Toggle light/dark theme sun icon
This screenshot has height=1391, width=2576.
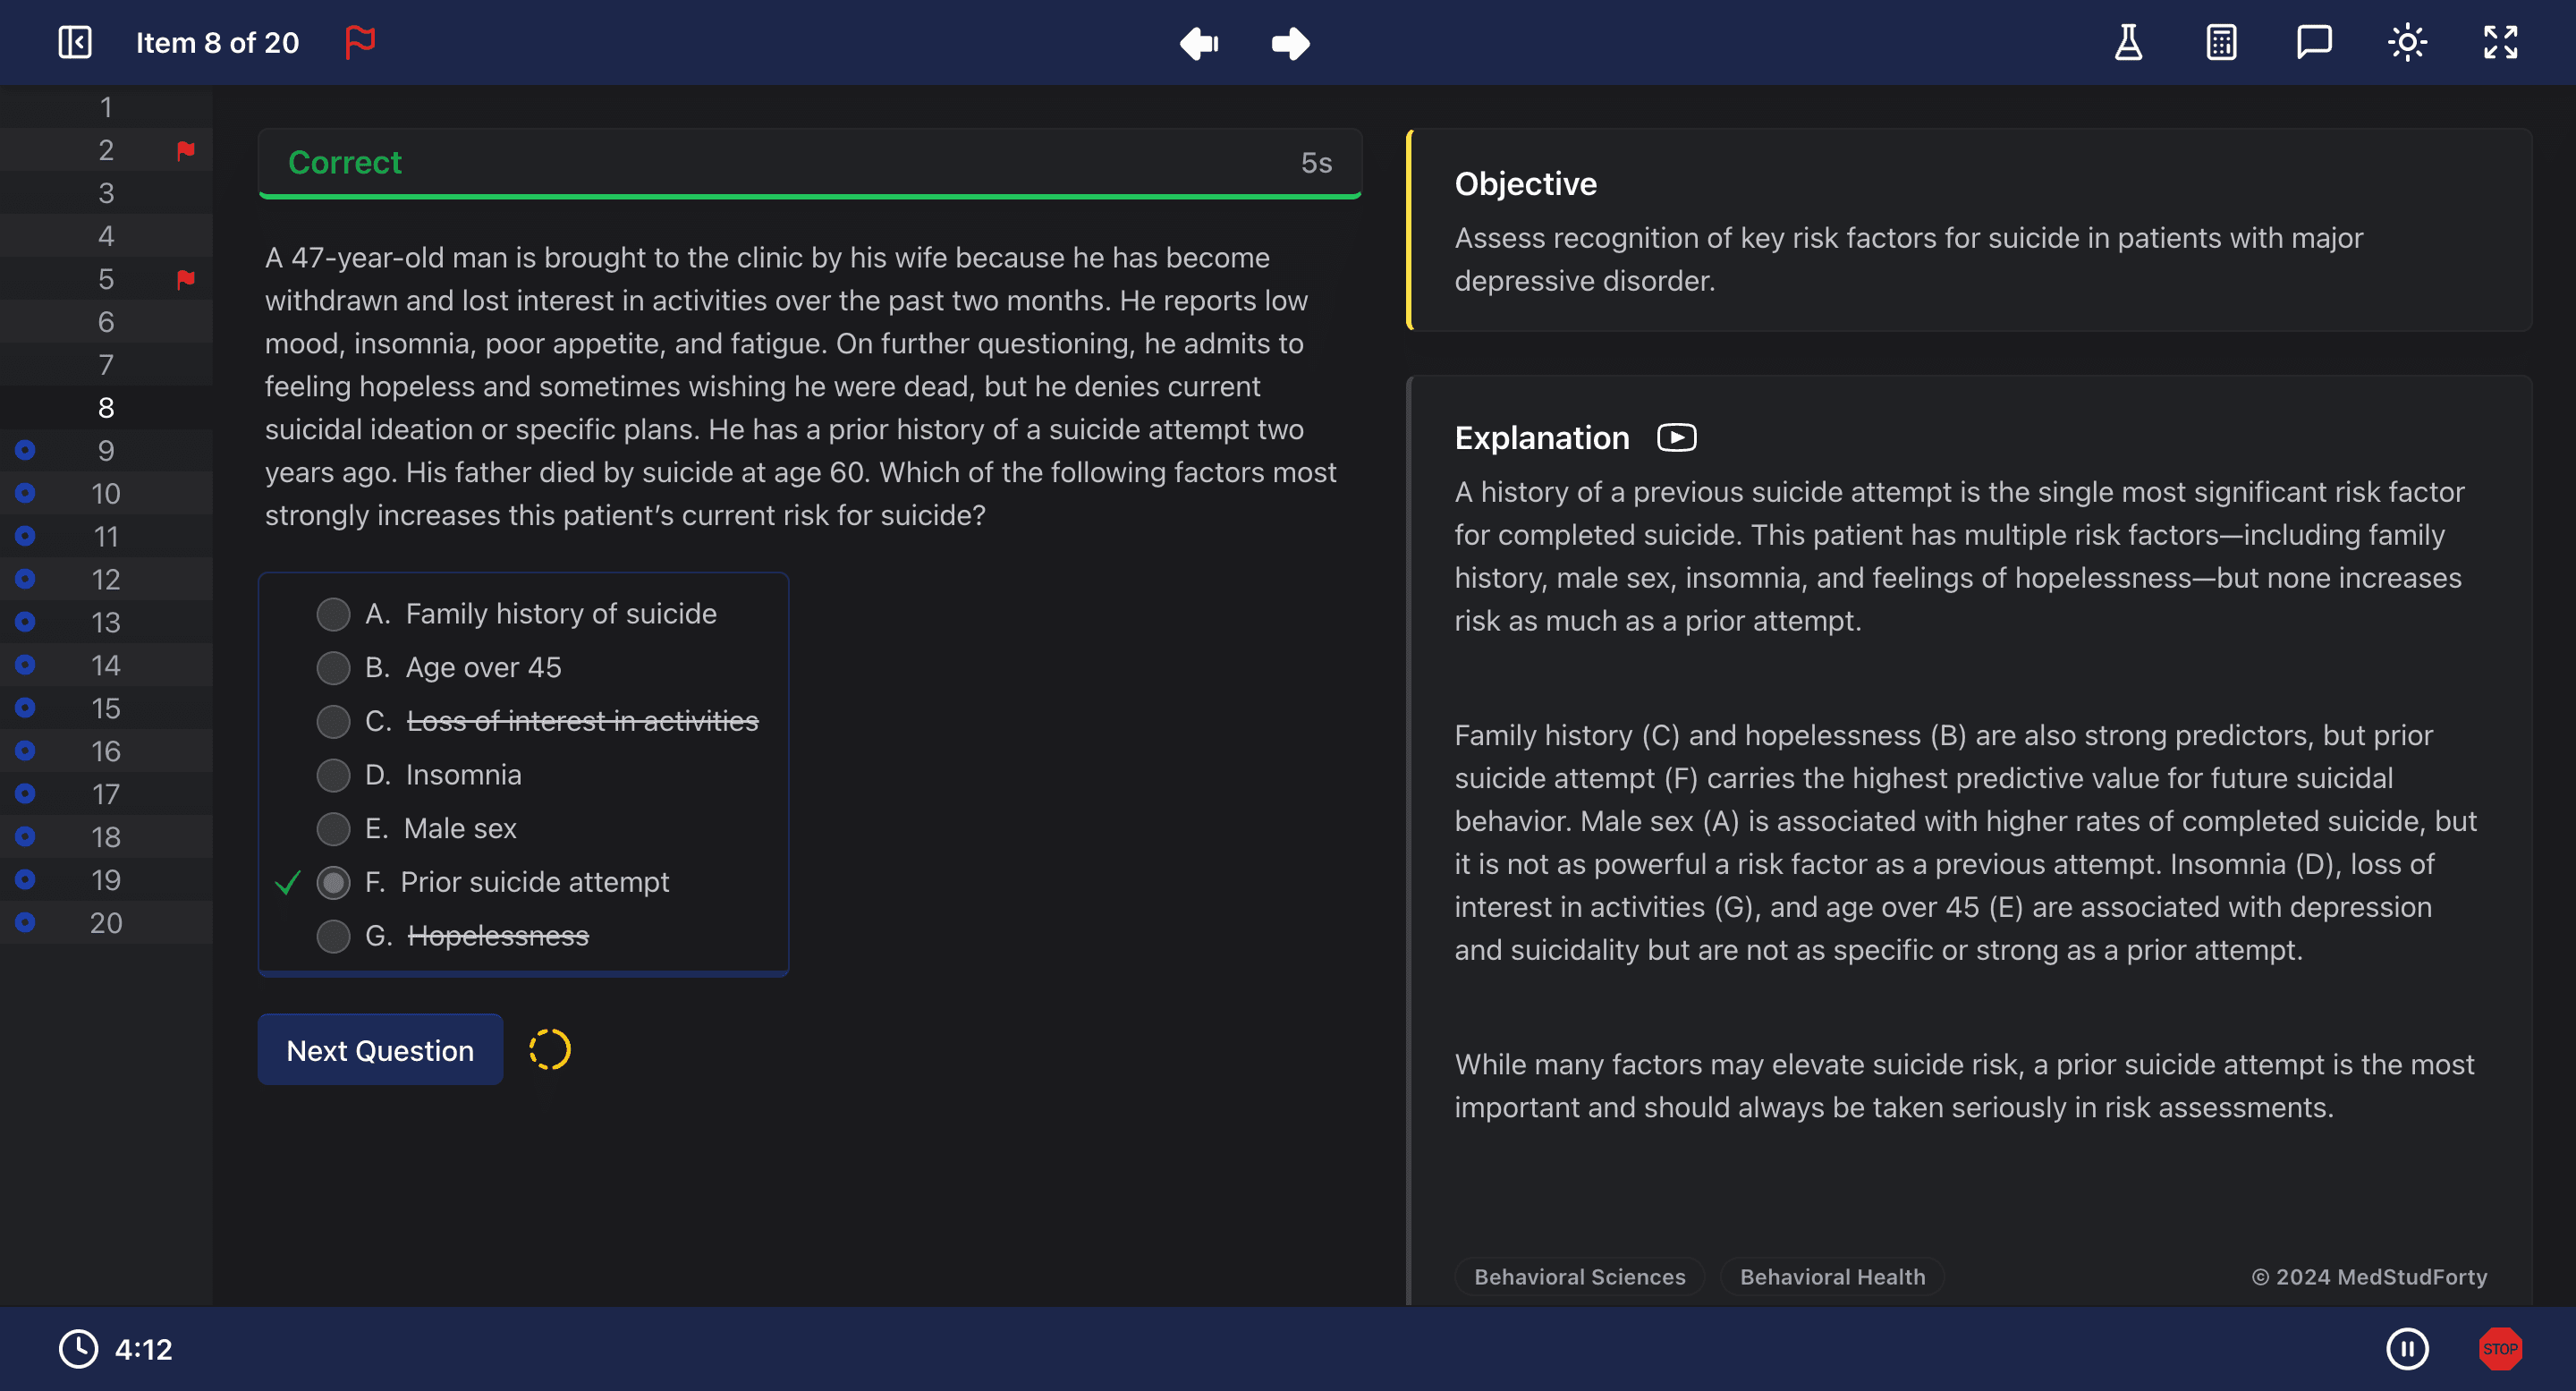2407,42
